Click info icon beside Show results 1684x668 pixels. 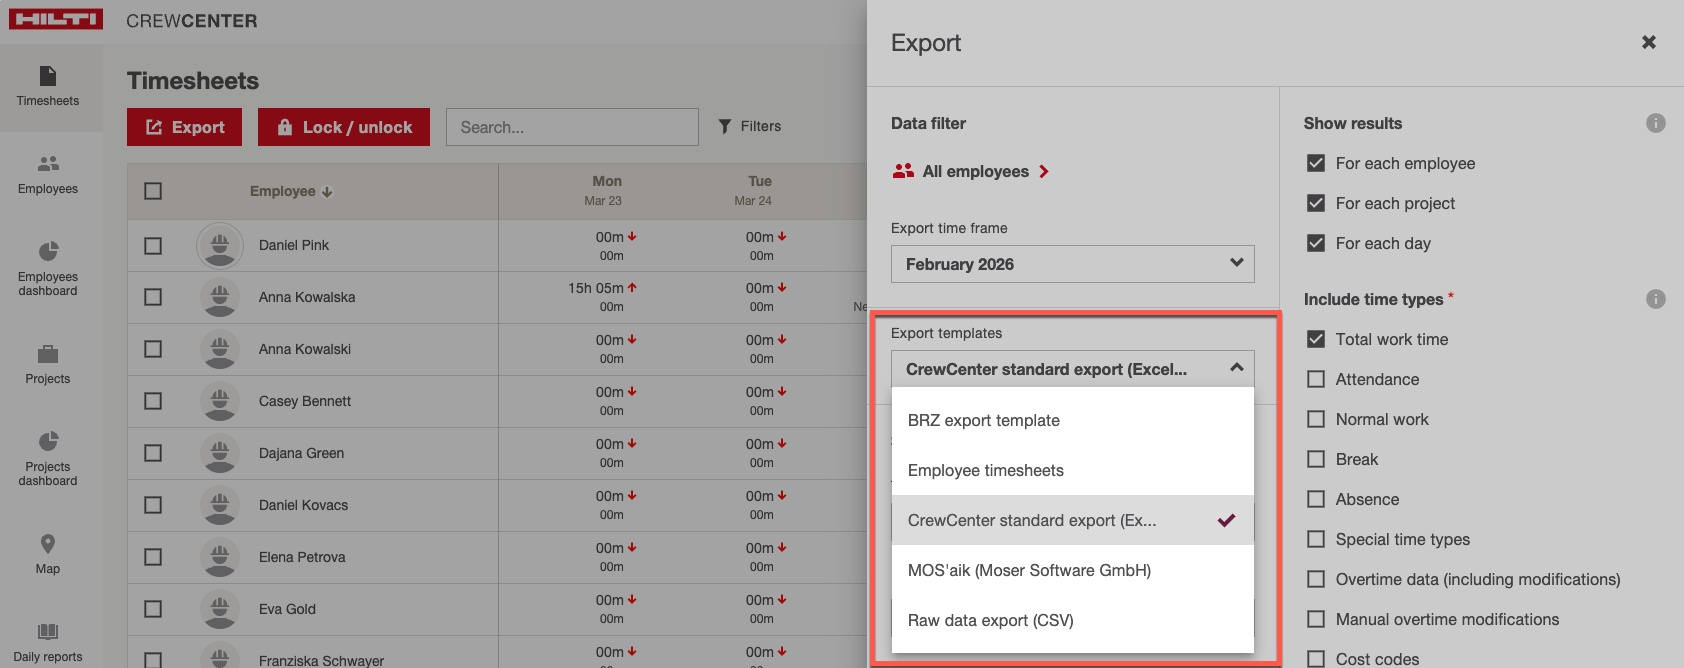(x=1656, y=123)
